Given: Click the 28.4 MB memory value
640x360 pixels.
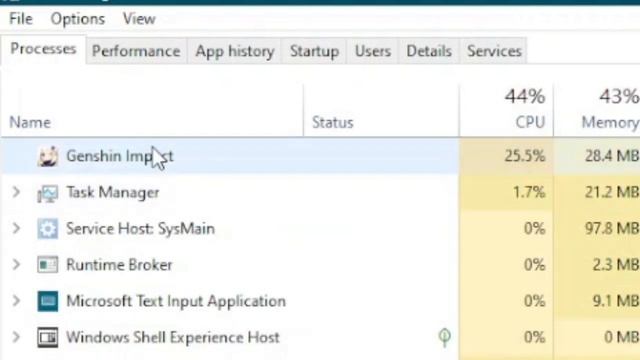Looking at the screenshot, I should pos(611,156).
